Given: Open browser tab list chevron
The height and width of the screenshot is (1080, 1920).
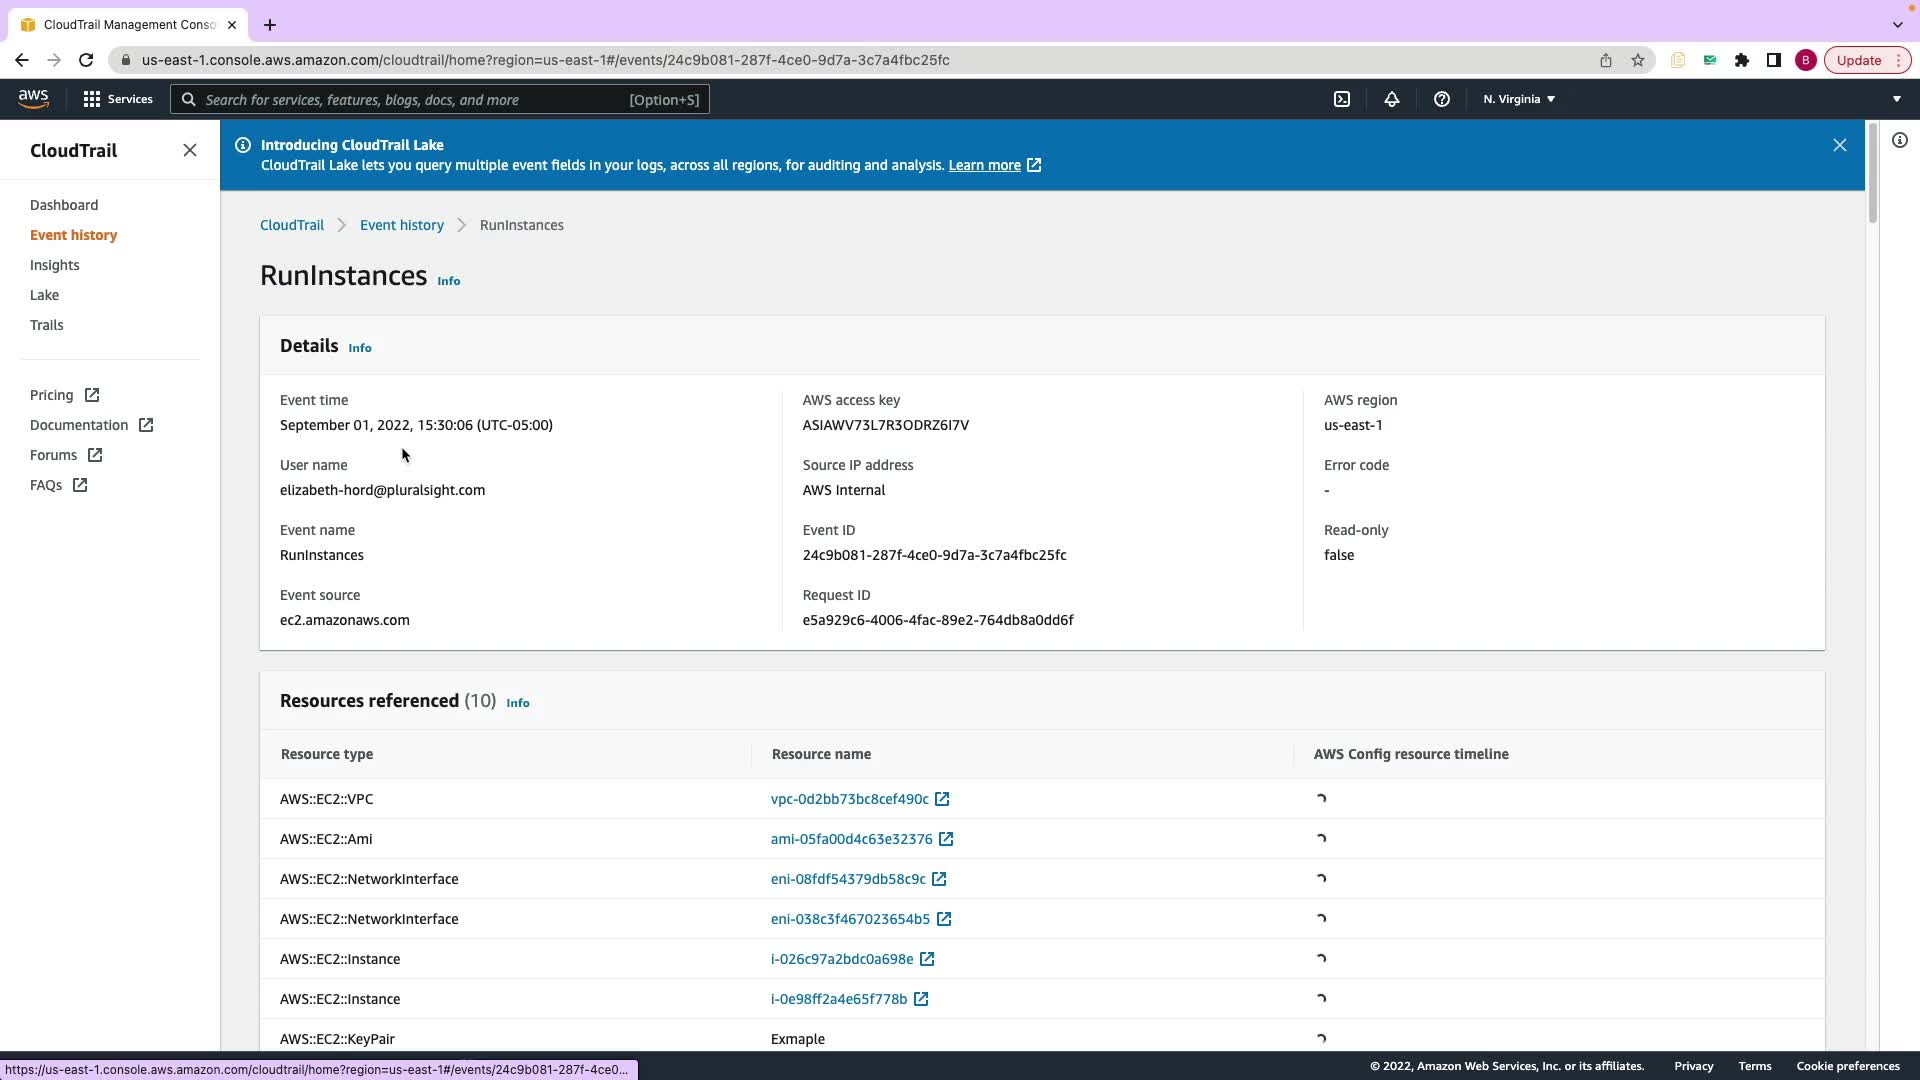Looking at the screenshot, I should click(1897, 24).
